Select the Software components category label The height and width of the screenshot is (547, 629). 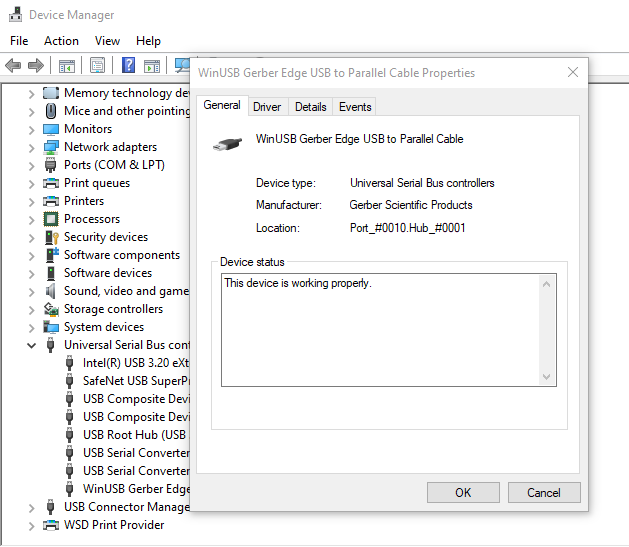(122, 255)
